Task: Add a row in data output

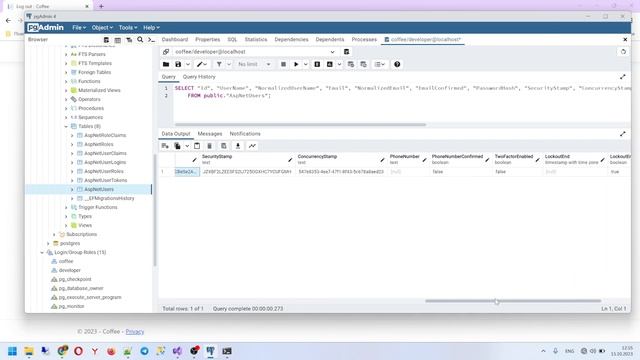Action: [165, 146]
